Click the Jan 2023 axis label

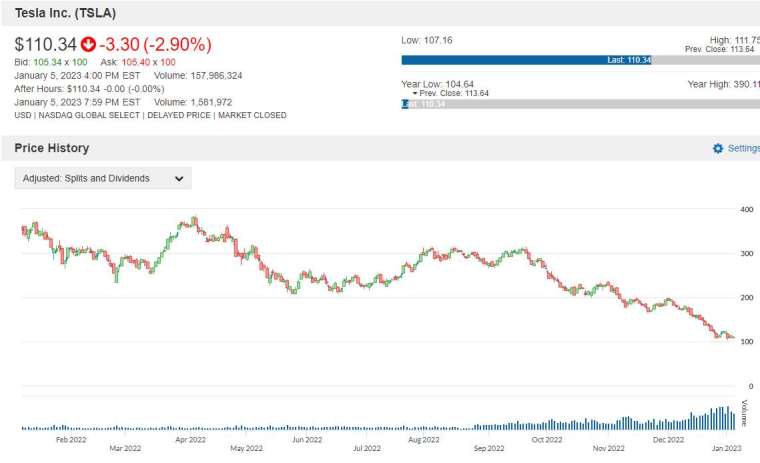point(727,448)
